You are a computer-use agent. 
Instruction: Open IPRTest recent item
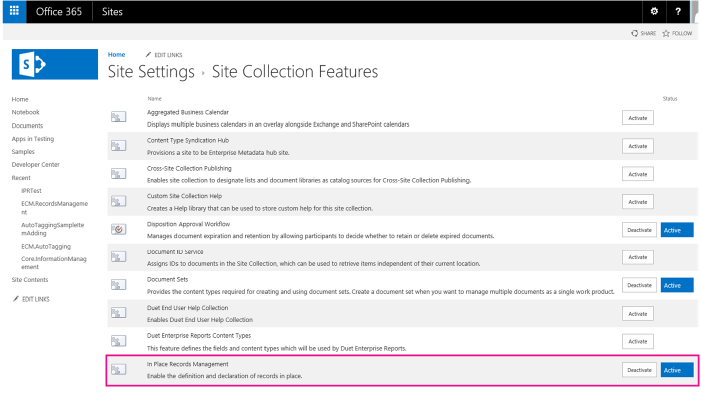(x=31, y=191)
